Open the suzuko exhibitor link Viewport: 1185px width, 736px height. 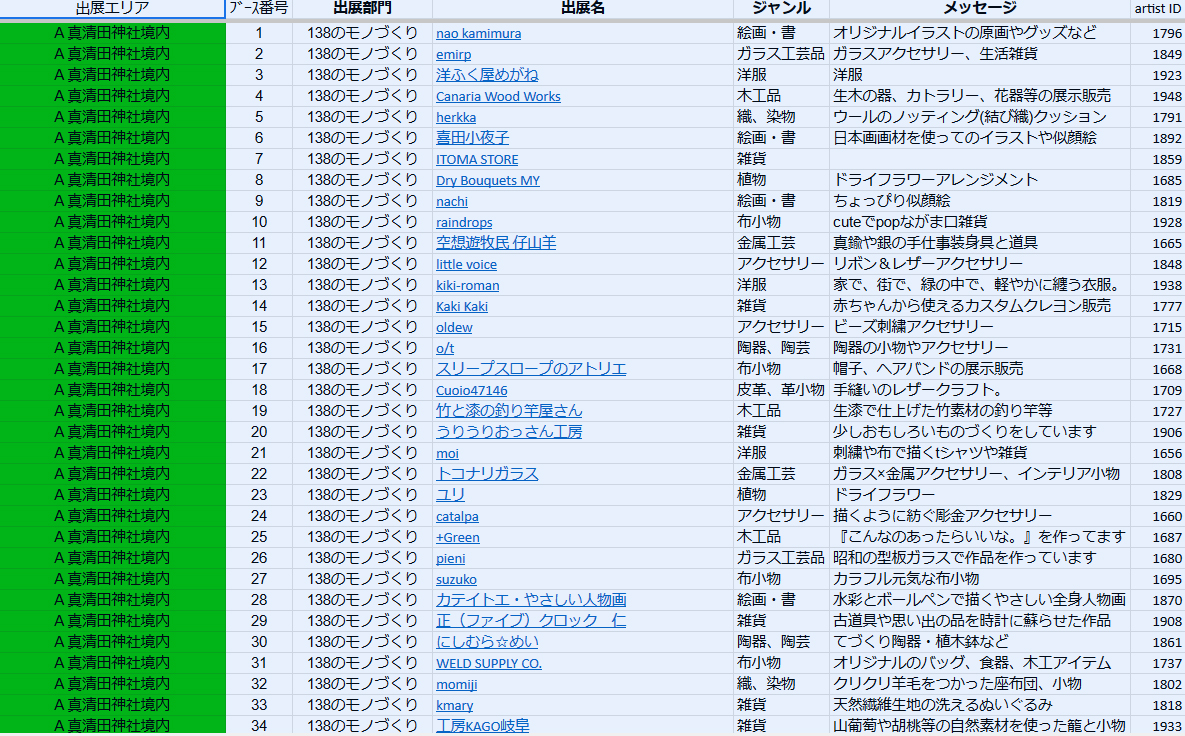coord(456,579)
